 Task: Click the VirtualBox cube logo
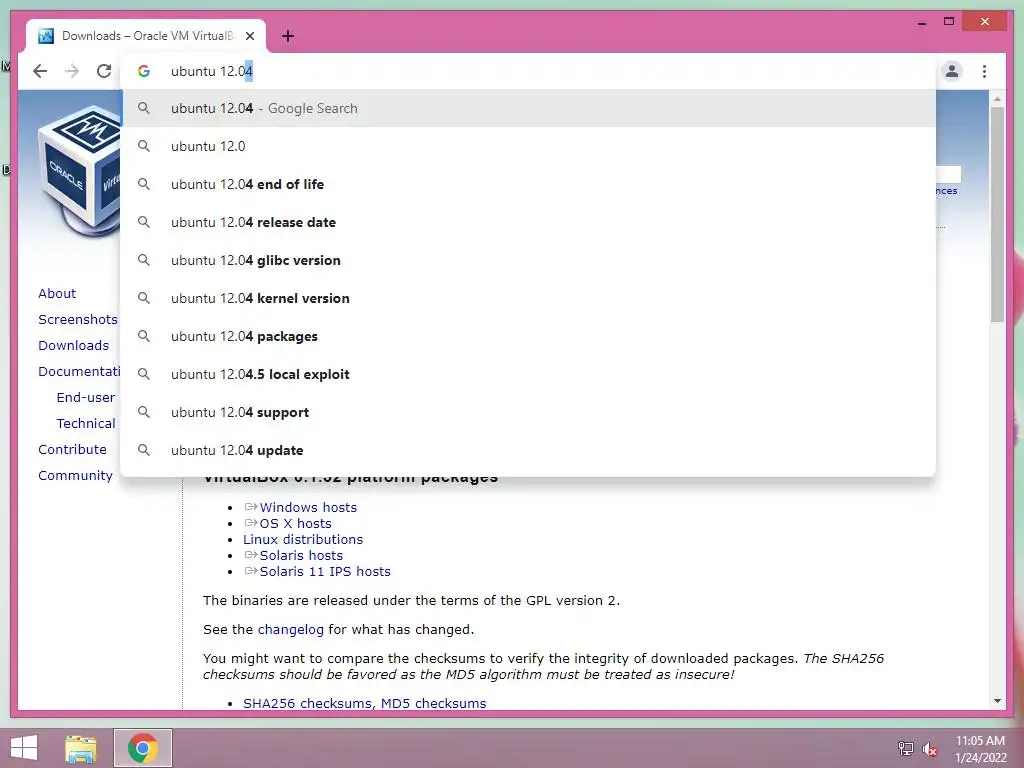pyautogui.click(x=79, y=173)
